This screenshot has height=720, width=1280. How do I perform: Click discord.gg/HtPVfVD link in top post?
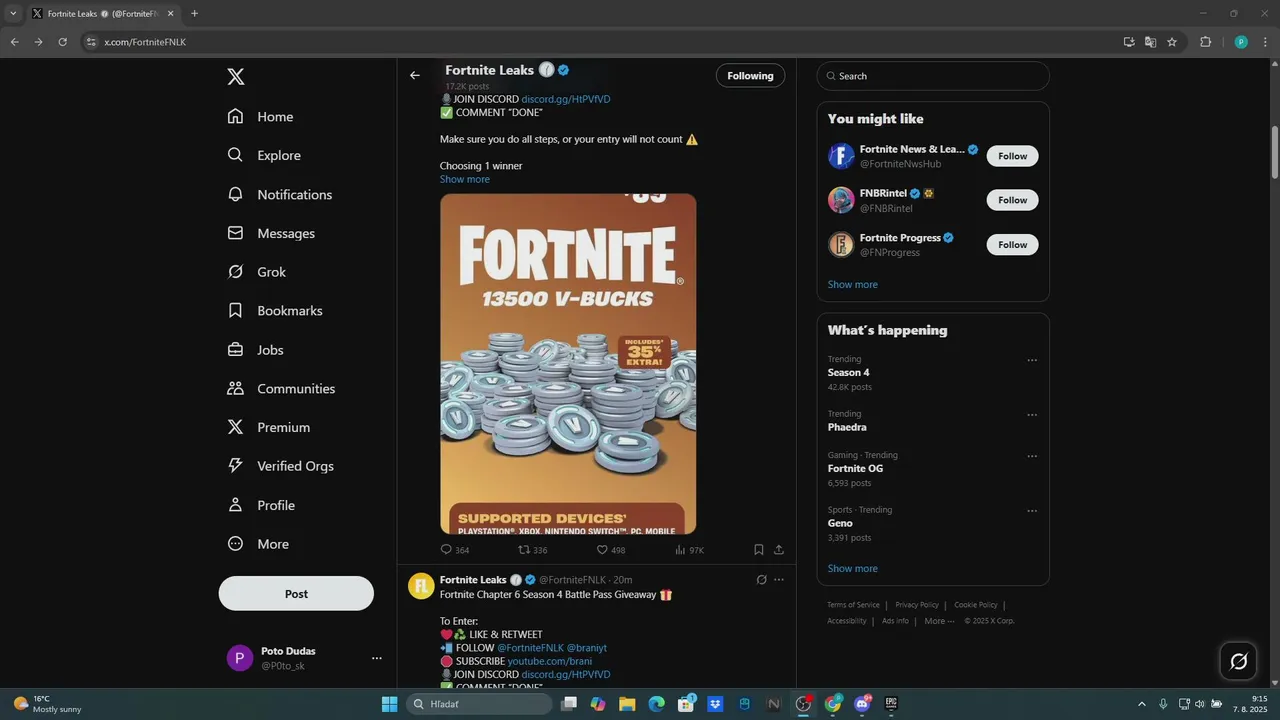pyautogui.click(x=565, y=100)
